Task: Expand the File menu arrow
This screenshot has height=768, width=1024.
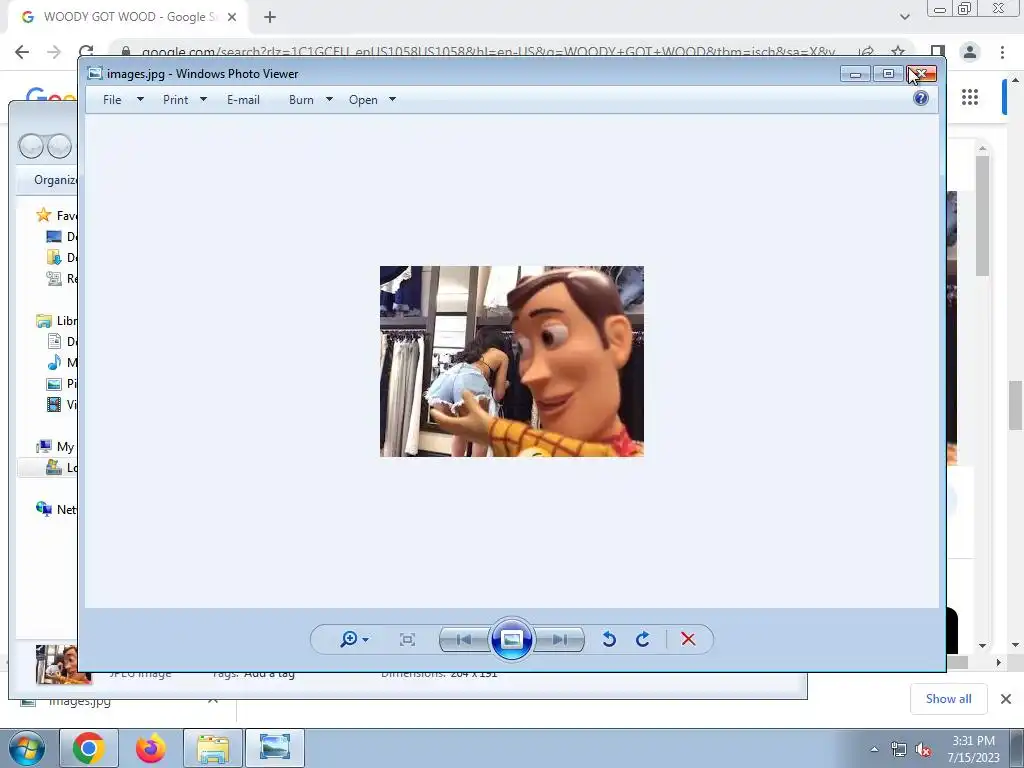Action: [x=140, y=99]
